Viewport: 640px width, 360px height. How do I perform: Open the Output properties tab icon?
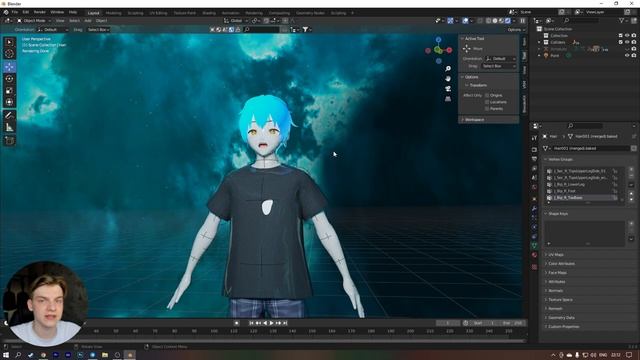(534, 159)
